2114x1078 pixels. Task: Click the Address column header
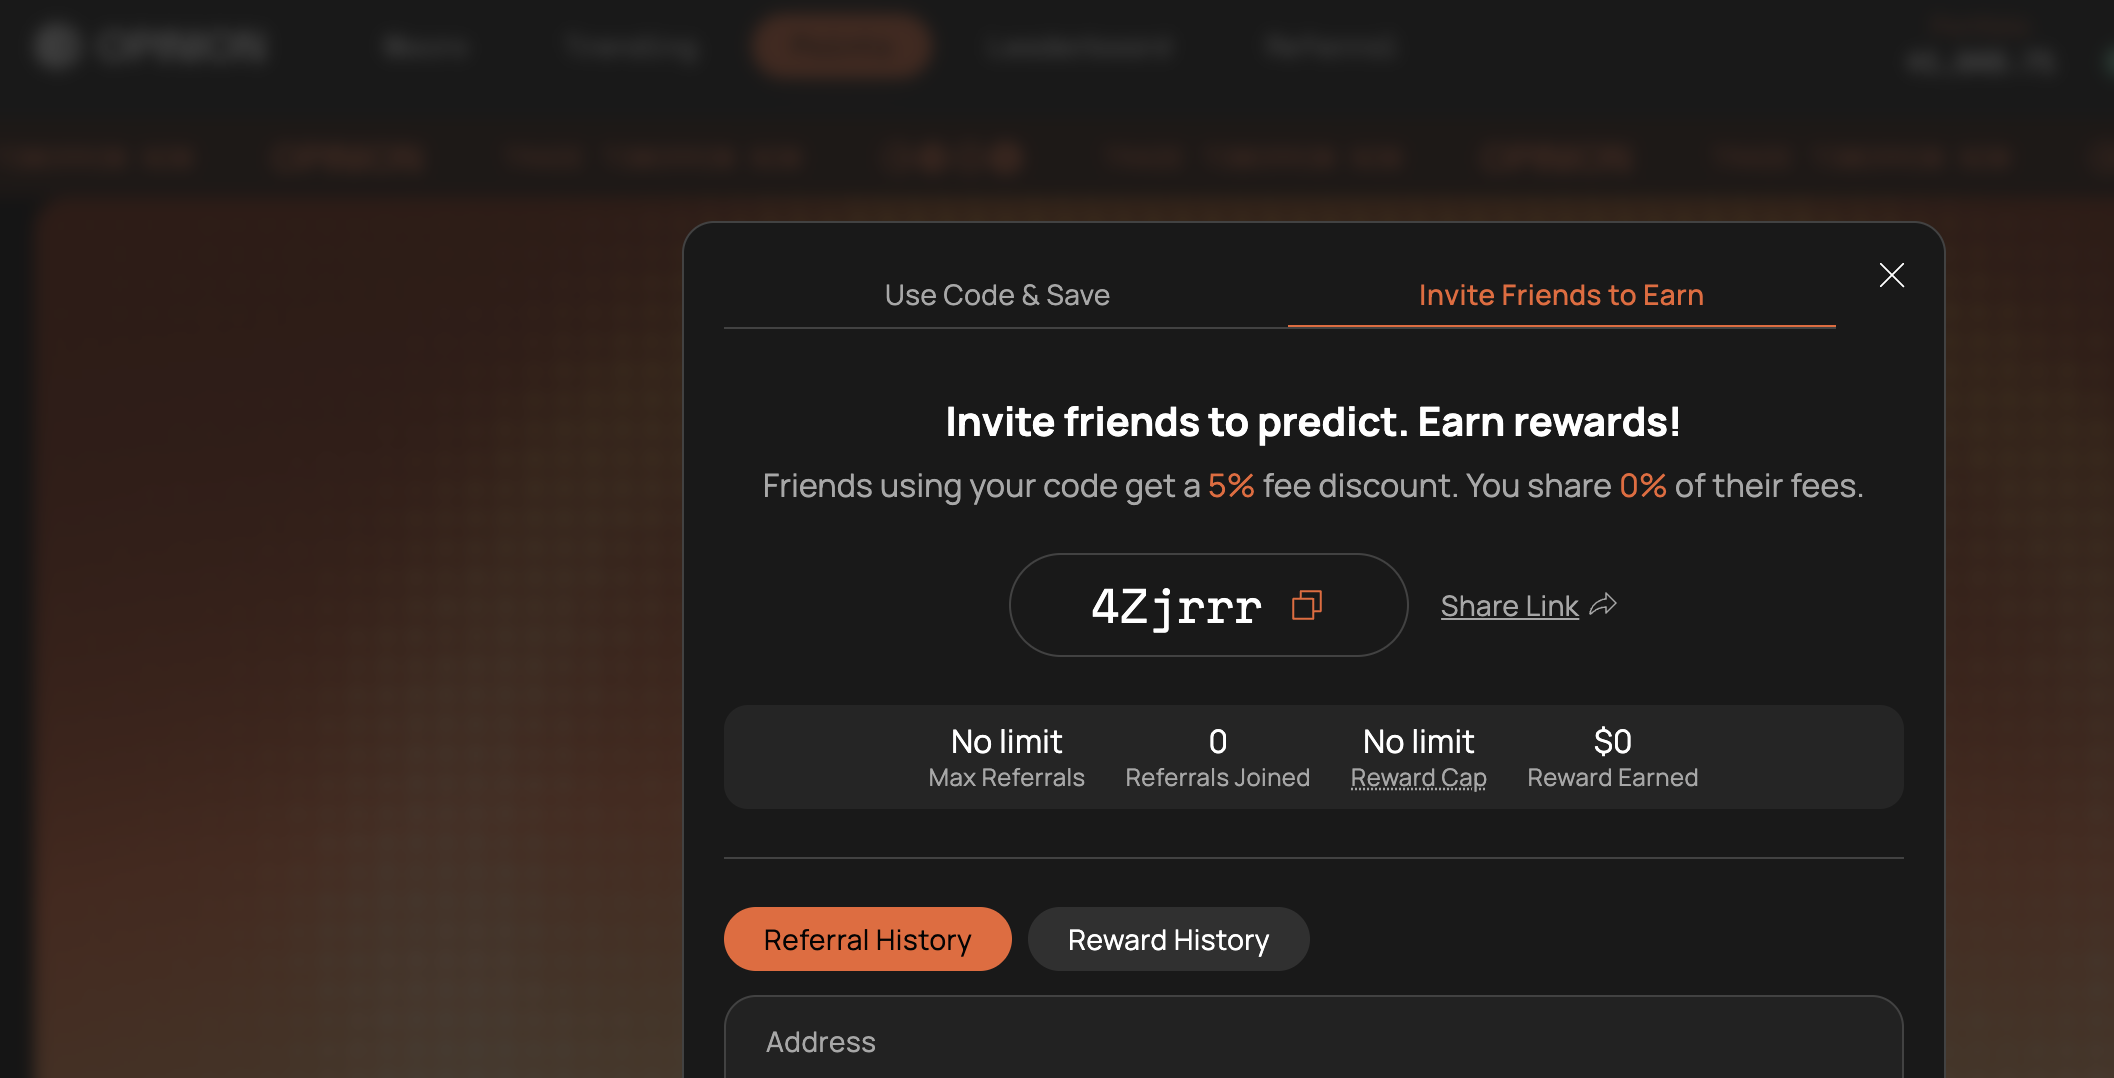820,1042
